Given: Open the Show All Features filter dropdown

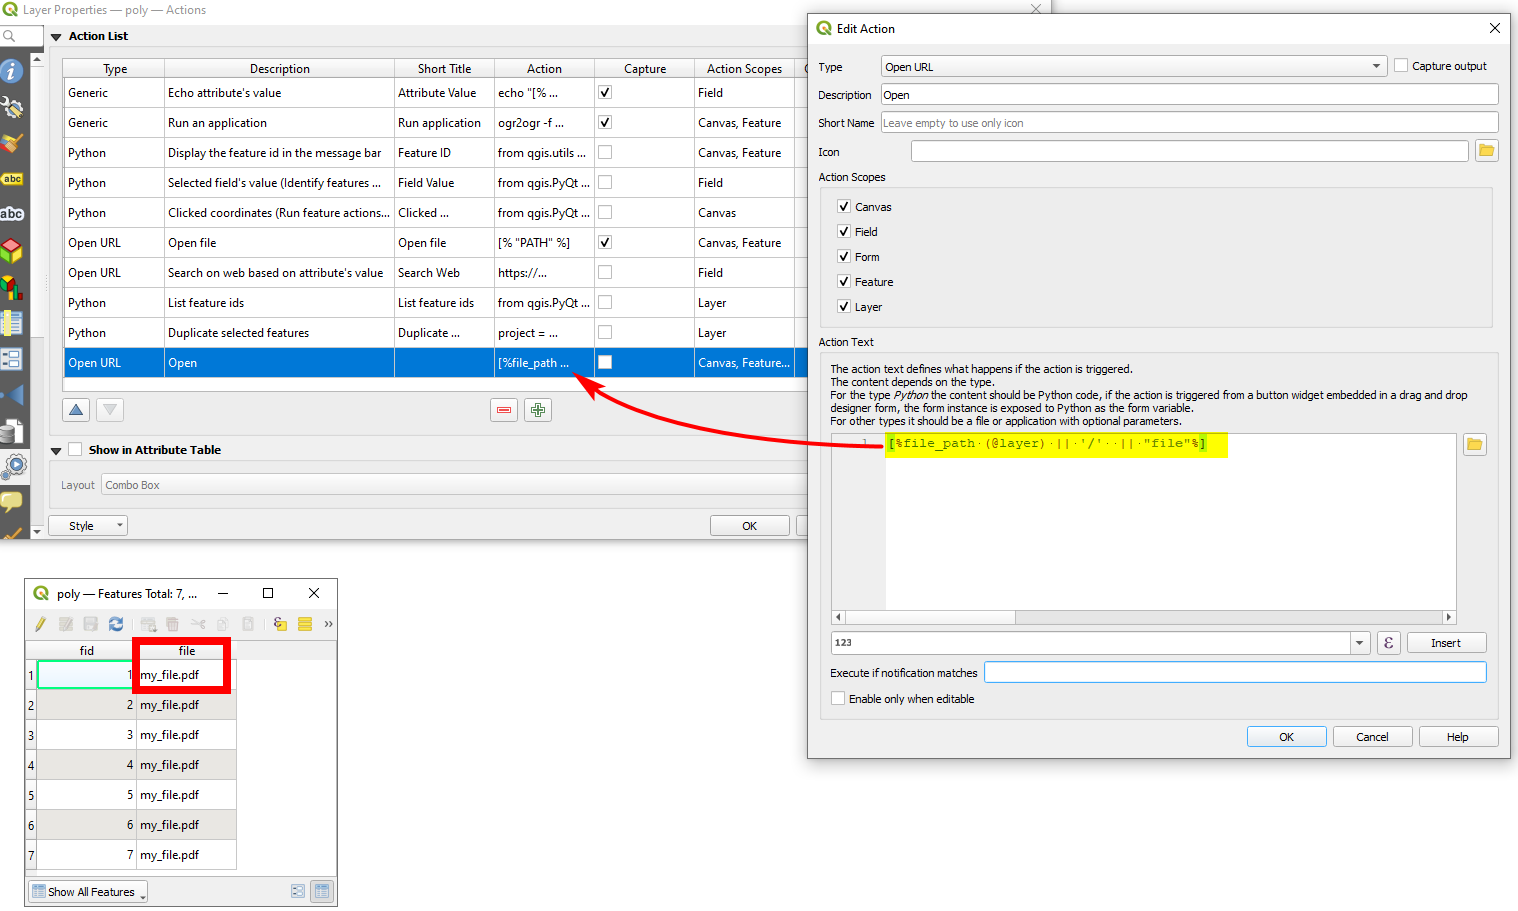Looking at the screenshot, I should pos(88,891).
